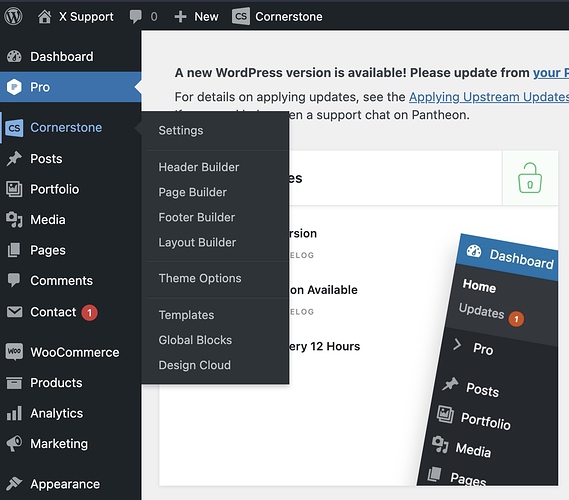This screenshot has width=569, height=500.
Task: Click the green unlocked padlock icon
Action: [530, 178]
